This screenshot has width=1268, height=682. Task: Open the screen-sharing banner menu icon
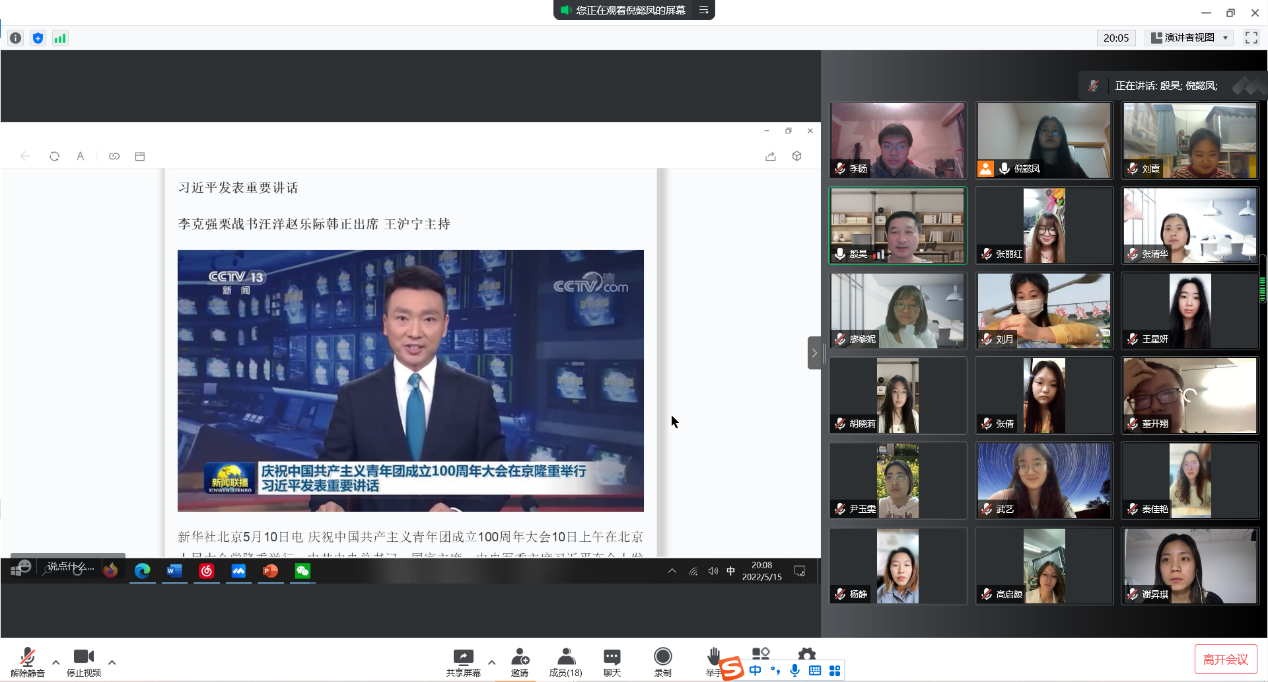tap(703, 10)
